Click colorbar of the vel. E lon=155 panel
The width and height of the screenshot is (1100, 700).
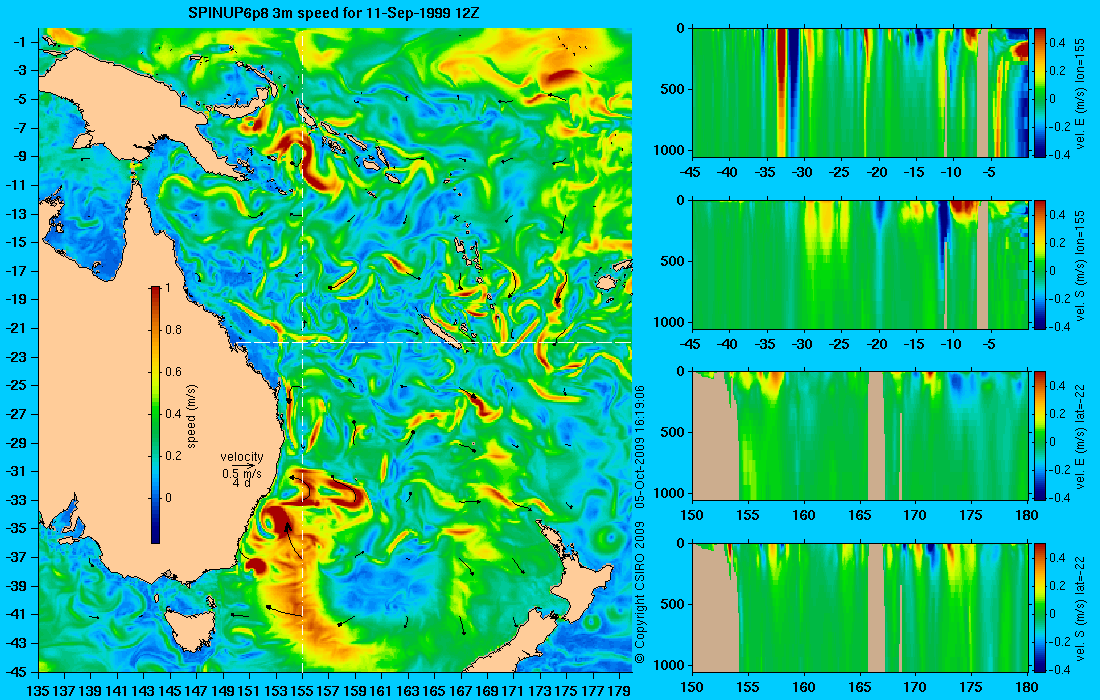coord(1039,92)
